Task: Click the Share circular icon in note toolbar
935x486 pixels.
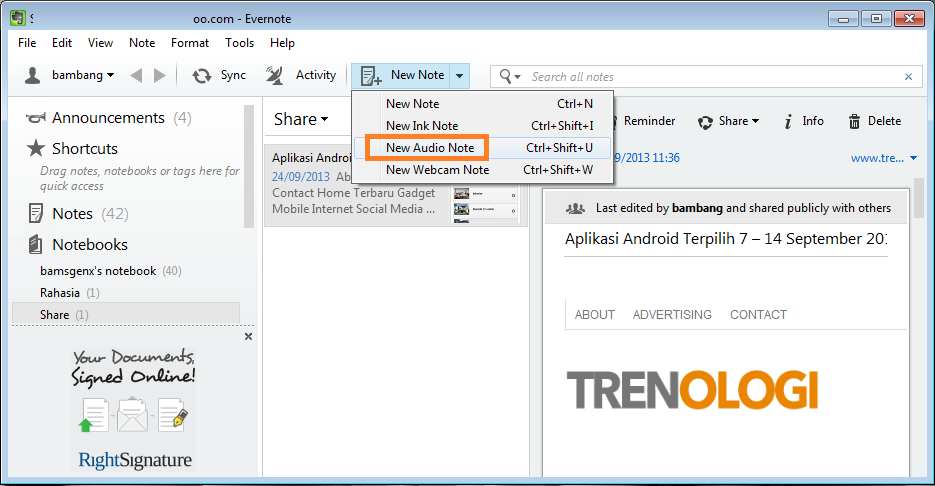Action: [x=705, y=122]
